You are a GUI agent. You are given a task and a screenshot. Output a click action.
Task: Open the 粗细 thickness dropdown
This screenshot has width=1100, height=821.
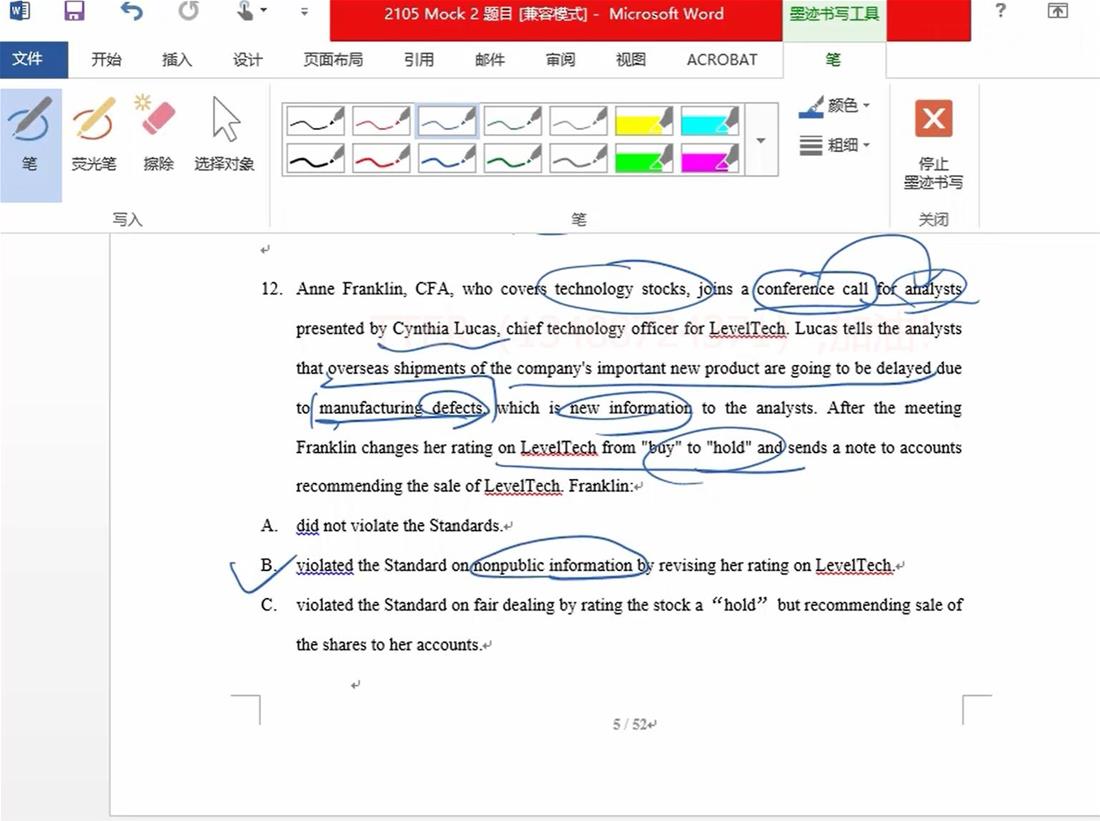pos(834,145)
